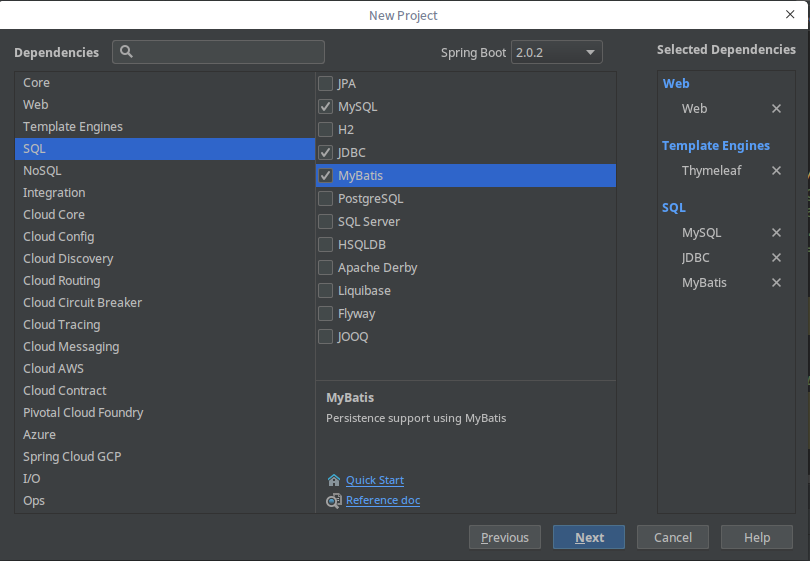Select the Cloud AWS category
Screen dimensions: 810x561
[165, 369]
